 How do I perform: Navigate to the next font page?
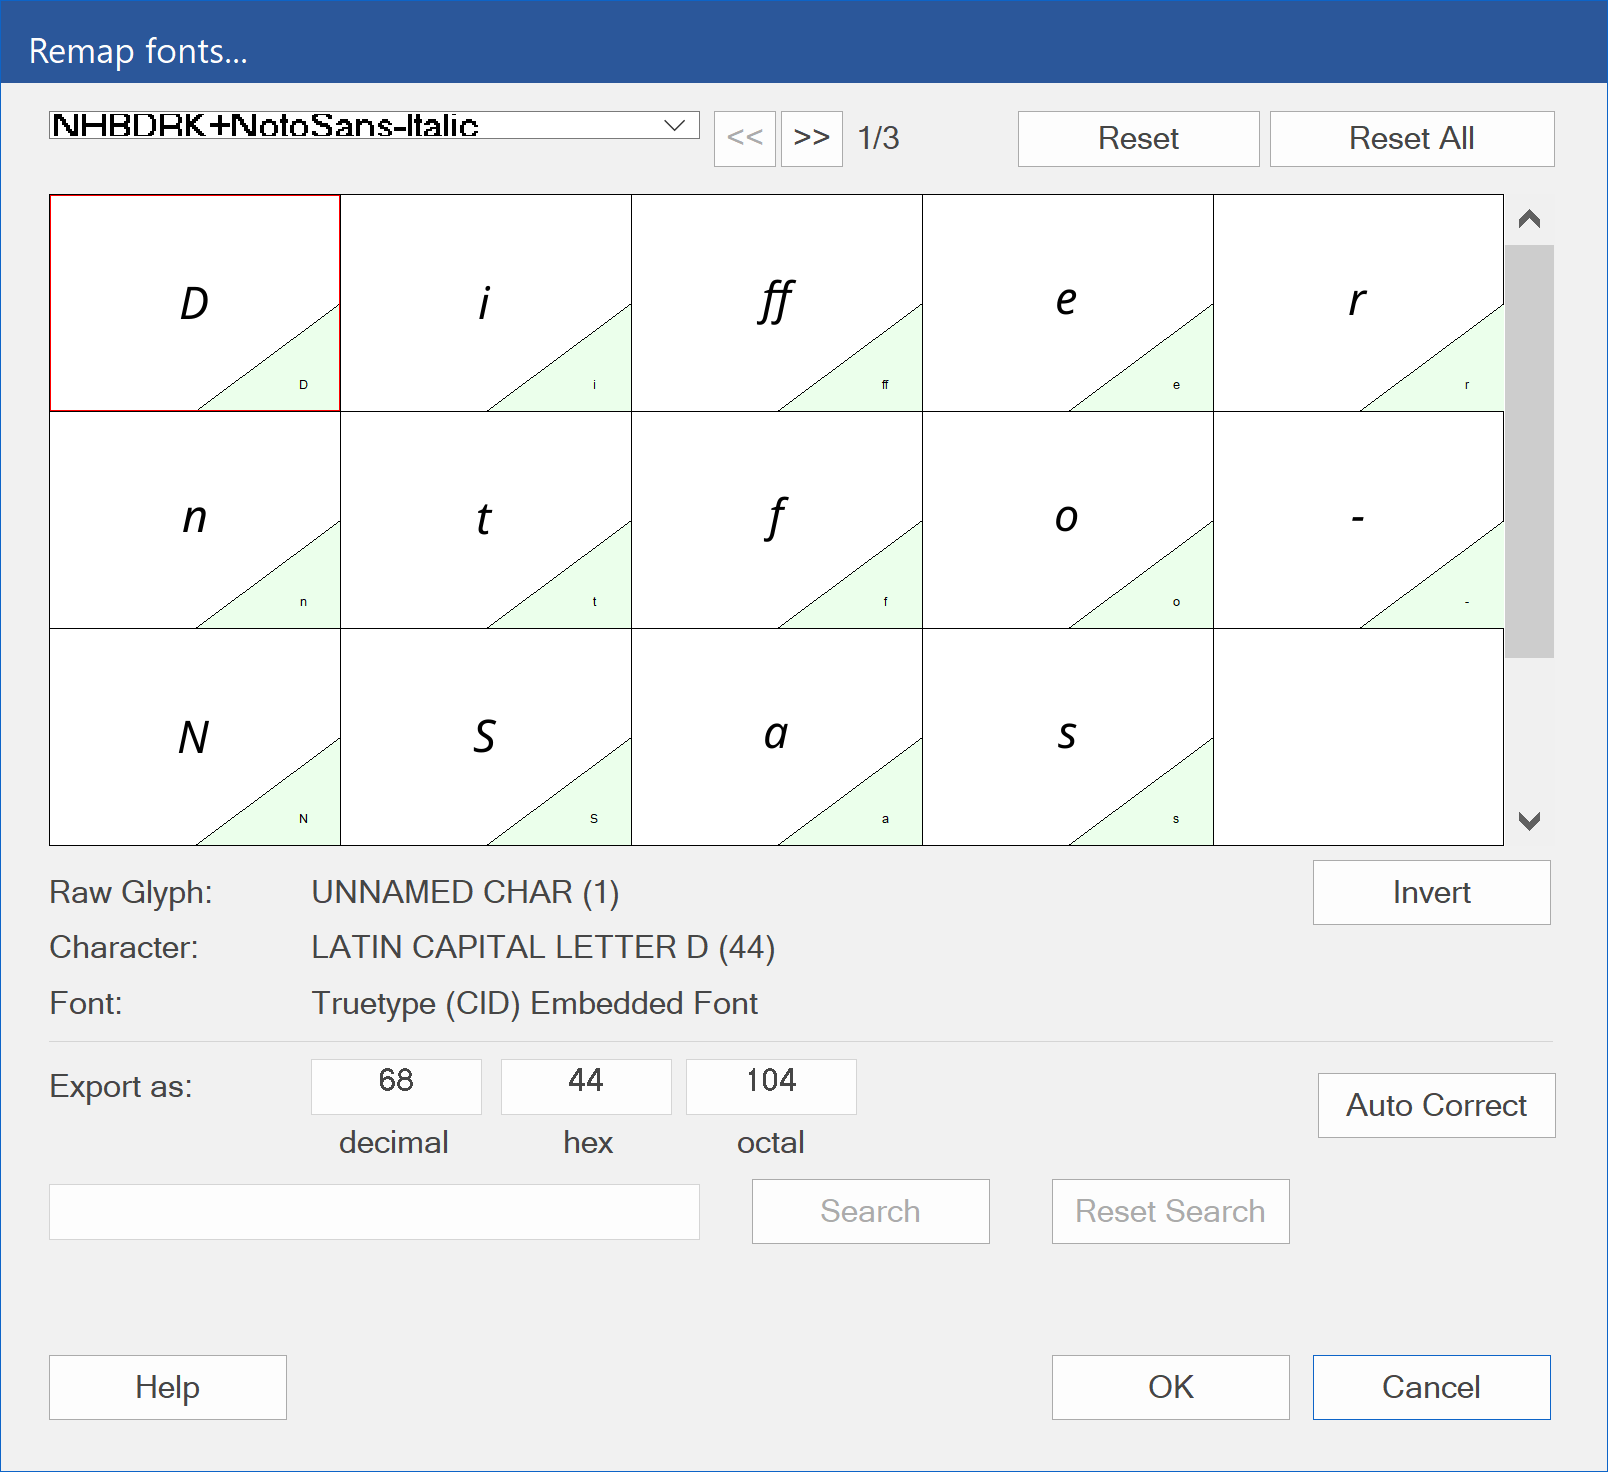pyautogui.click(x=811, y=138)
